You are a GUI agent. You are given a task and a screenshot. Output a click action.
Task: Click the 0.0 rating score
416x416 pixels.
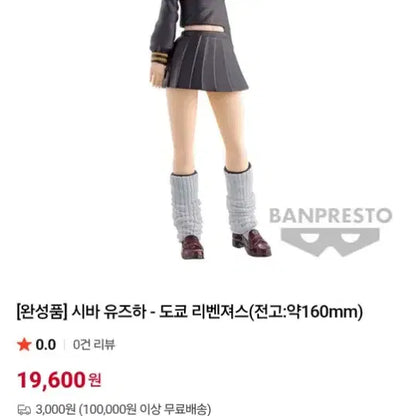pos(46,345)
